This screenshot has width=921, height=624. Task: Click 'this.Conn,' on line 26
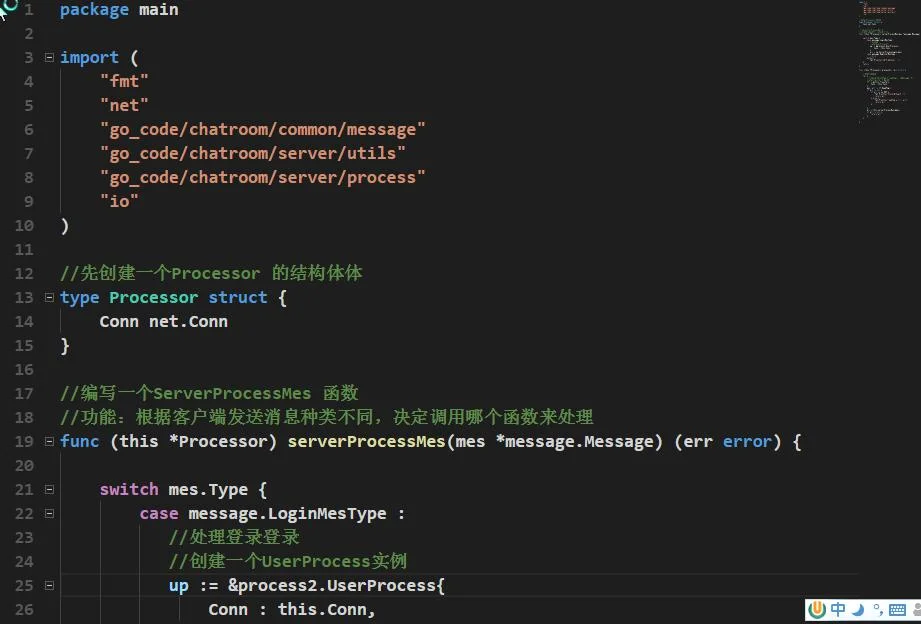(x=327, y=609)
